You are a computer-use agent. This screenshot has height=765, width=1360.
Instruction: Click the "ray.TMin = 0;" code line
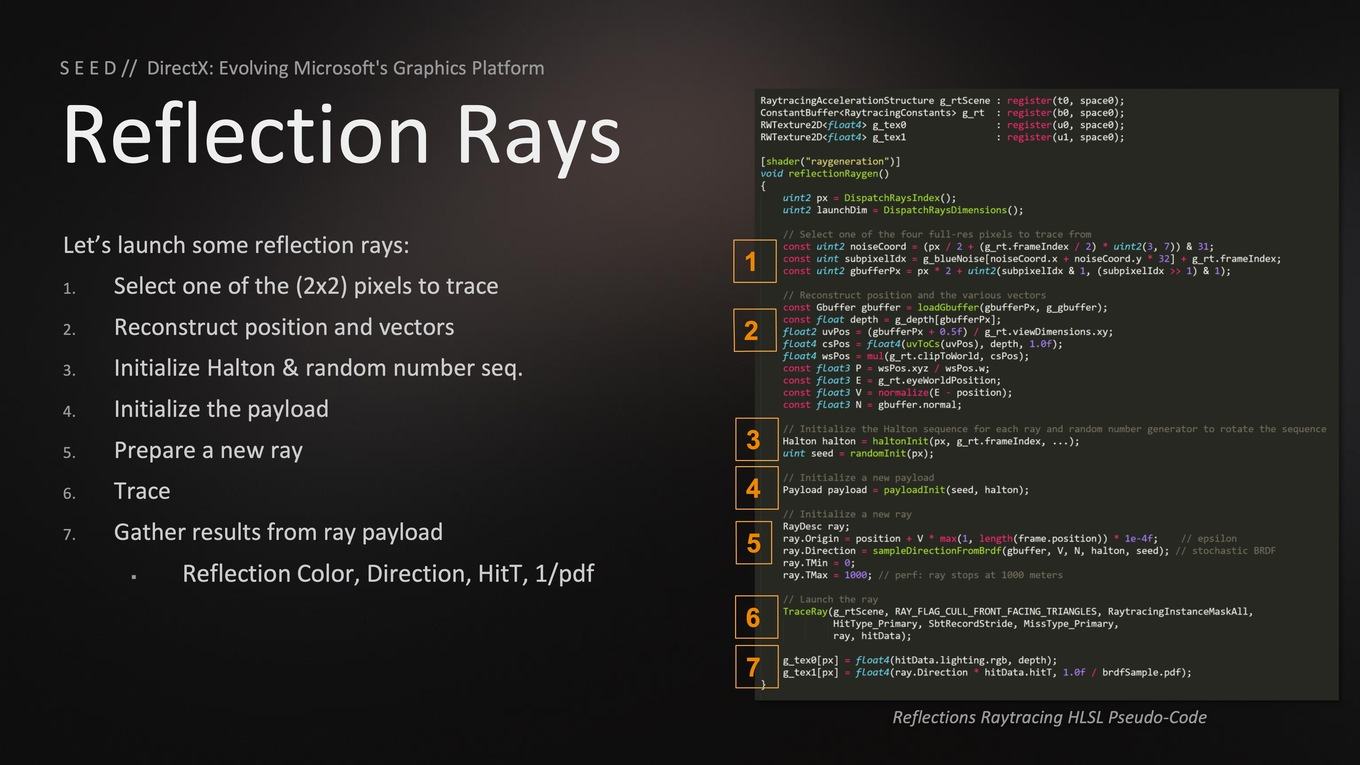819,563
